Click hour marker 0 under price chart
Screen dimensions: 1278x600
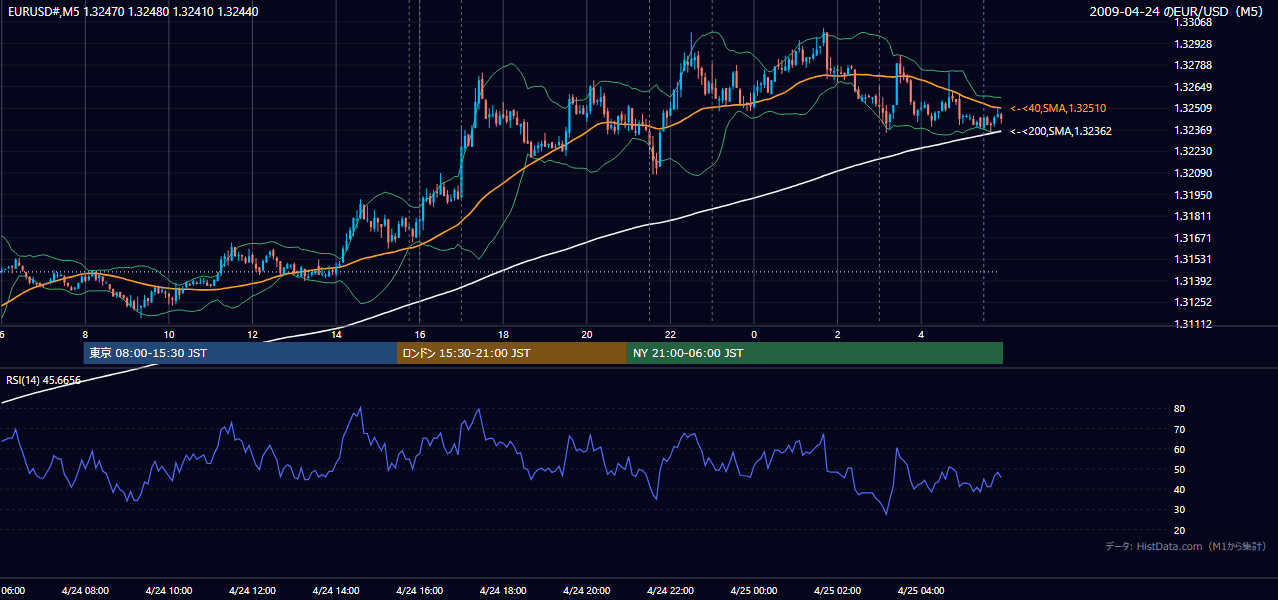(754, 335)
